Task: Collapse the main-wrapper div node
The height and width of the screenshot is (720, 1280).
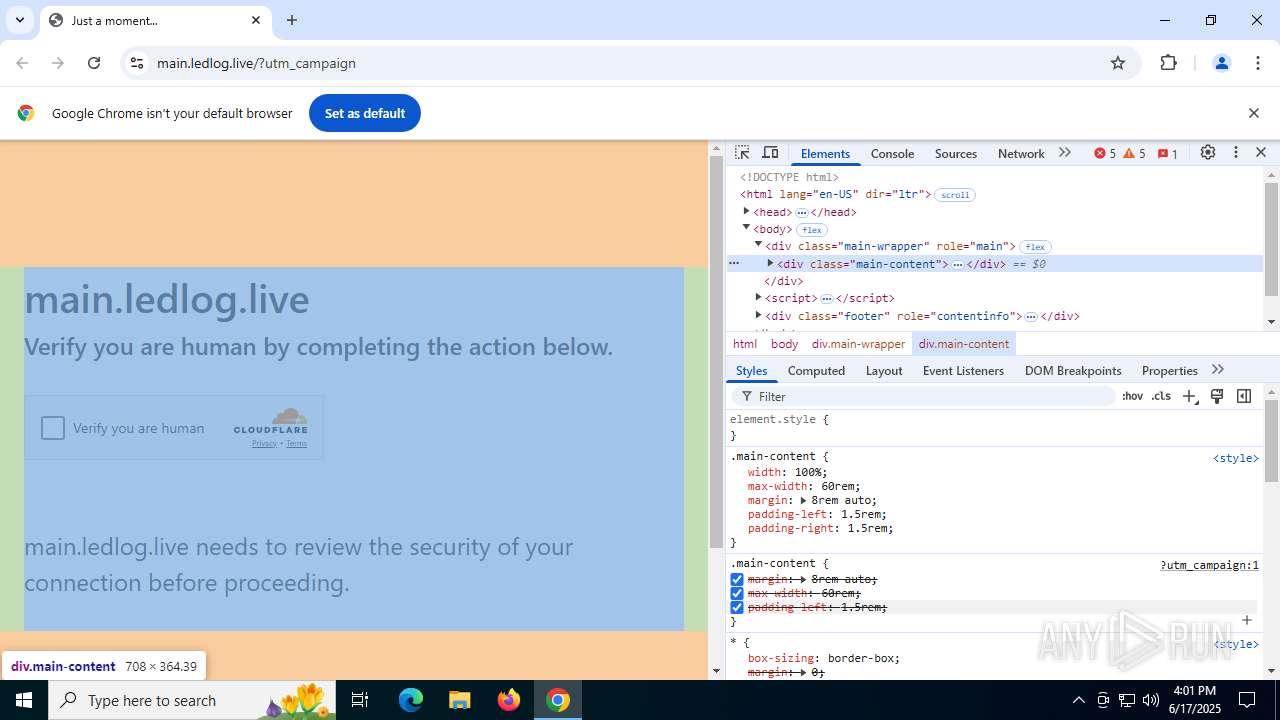Action: [758, 246]
